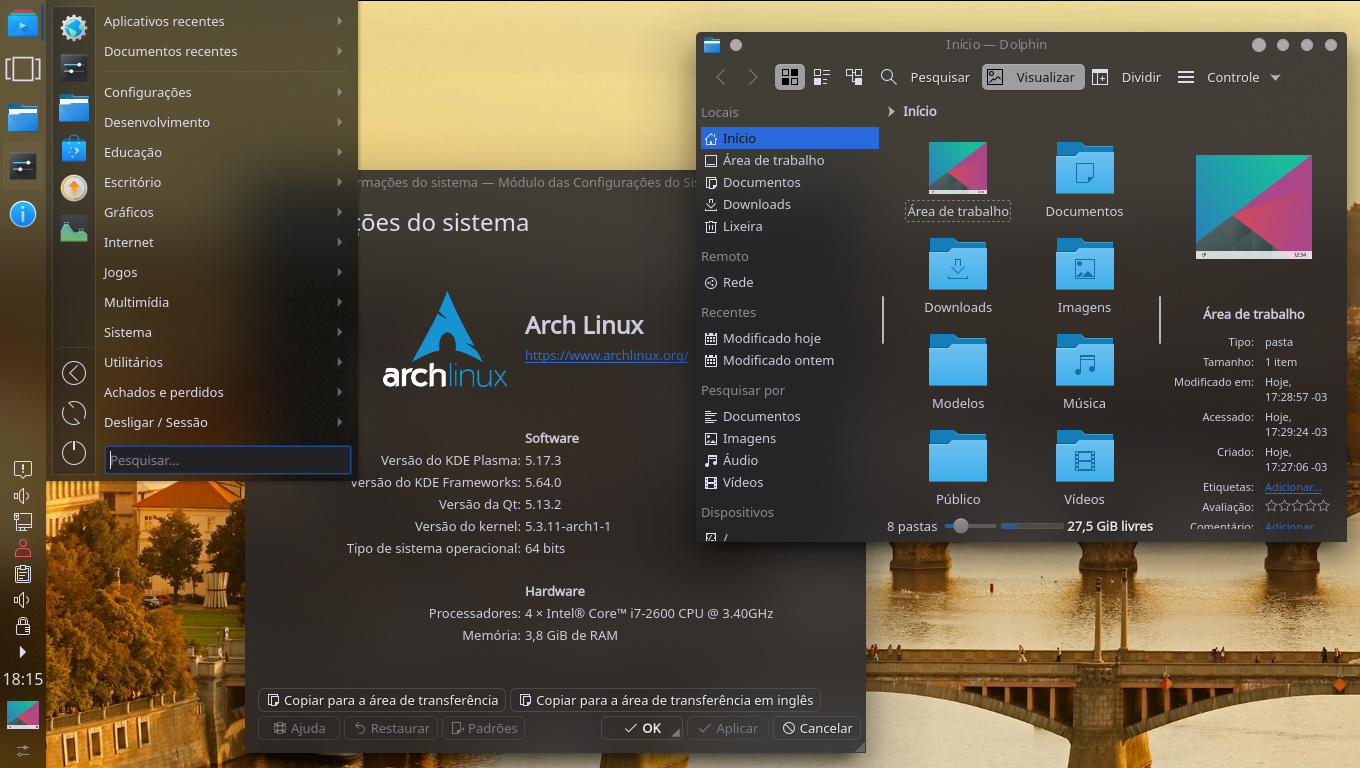
Task: Open Configurações menu category
Action: [x=225, y=92]
